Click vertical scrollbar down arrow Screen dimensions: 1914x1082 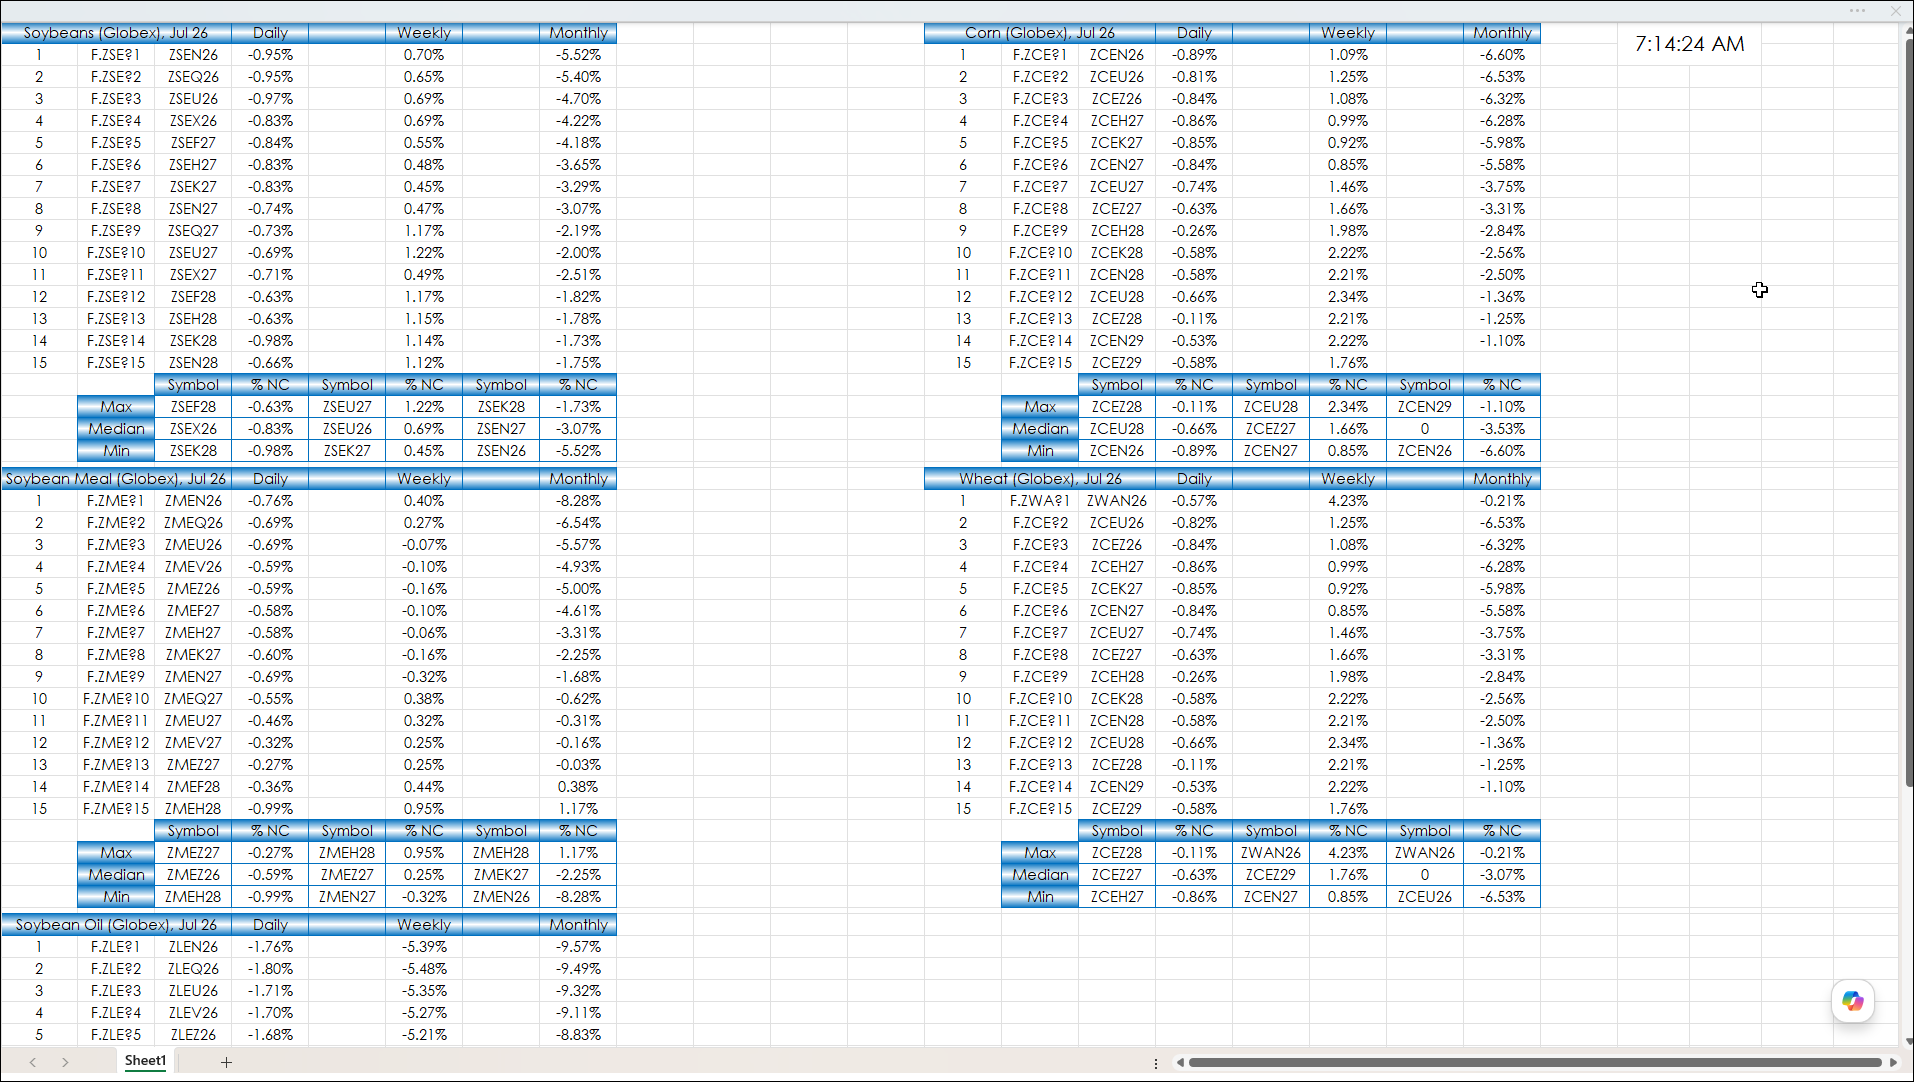(x=1908, y=1042)
